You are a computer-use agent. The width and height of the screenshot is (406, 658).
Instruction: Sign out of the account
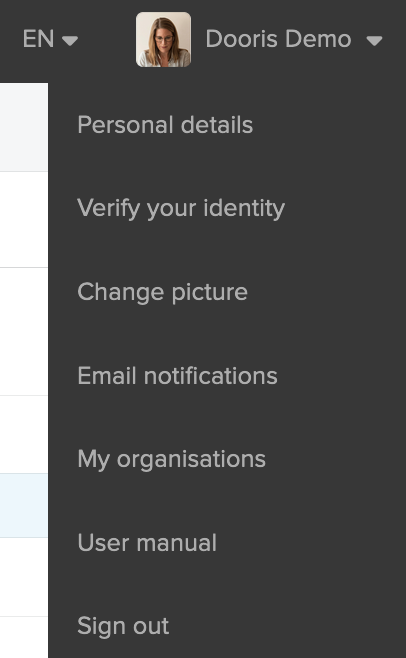click(x=123, y=626)
